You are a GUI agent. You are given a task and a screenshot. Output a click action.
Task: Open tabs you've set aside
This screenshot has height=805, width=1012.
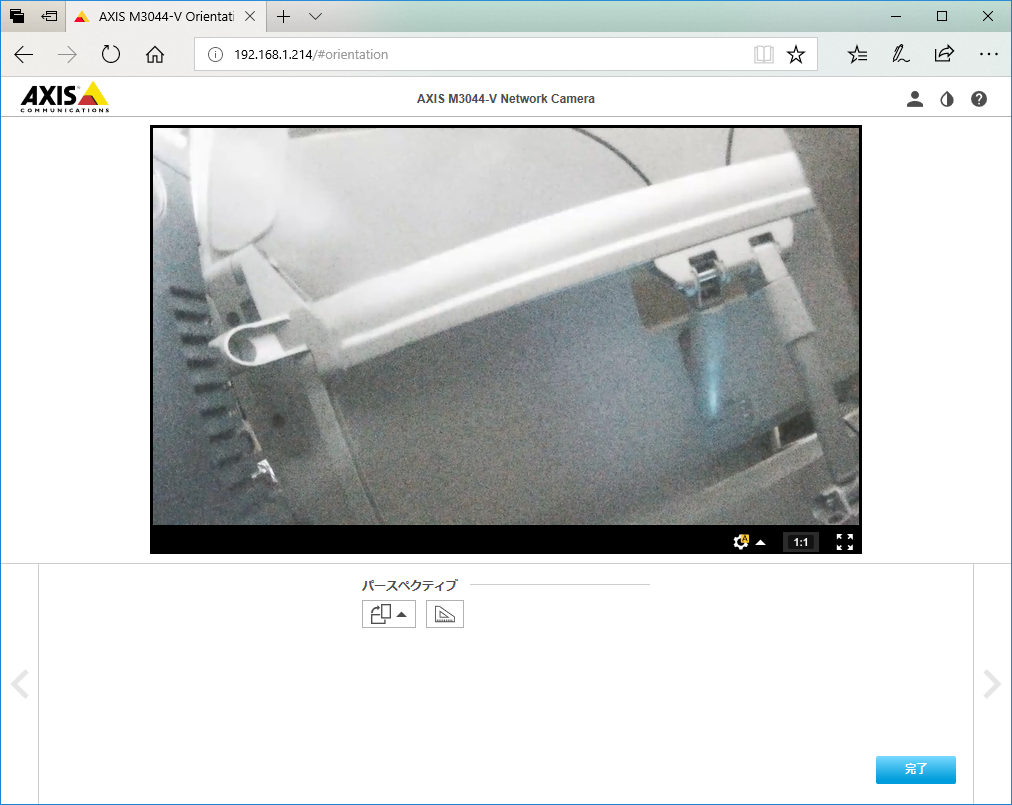click(17, 16)
